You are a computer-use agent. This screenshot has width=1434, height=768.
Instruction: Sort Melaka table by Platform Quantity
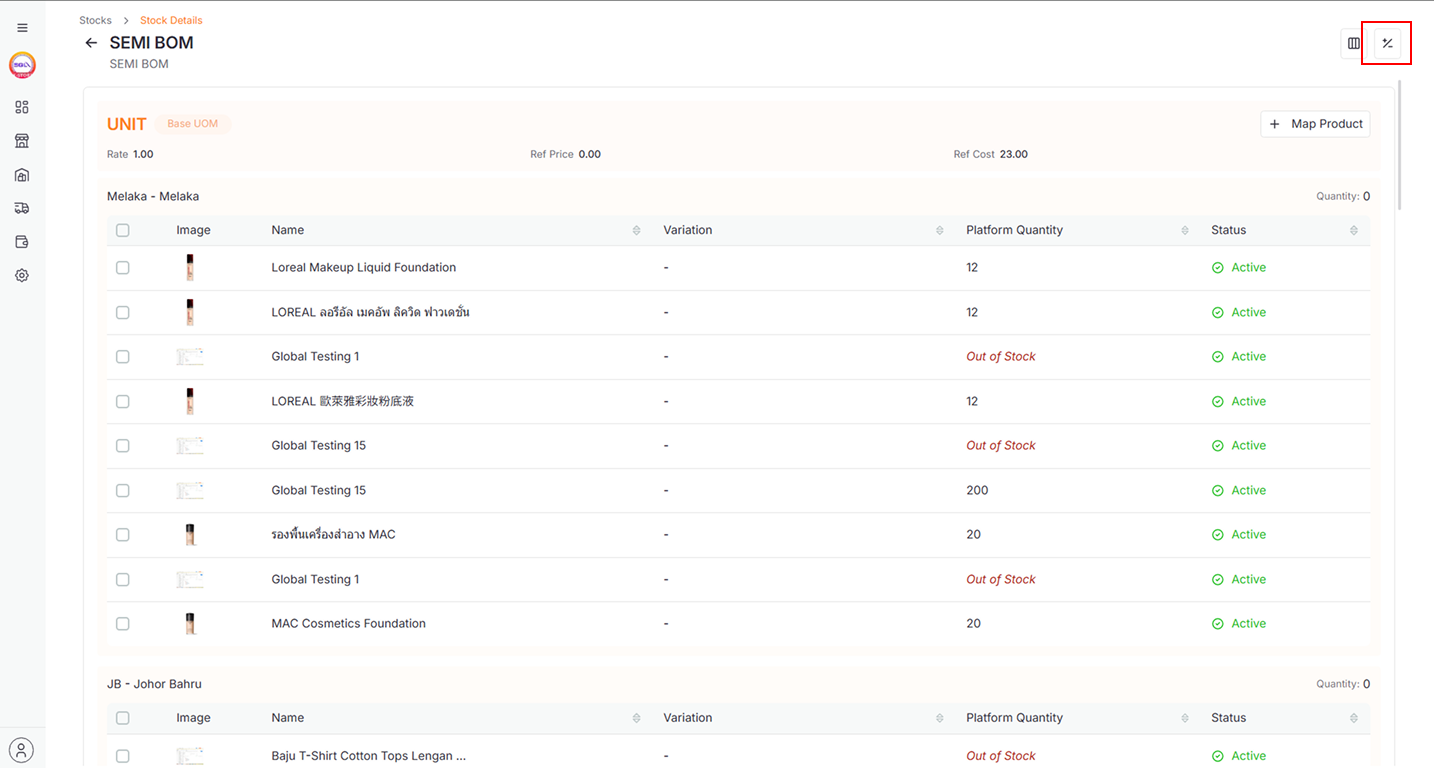click(x=1184, y=230)
